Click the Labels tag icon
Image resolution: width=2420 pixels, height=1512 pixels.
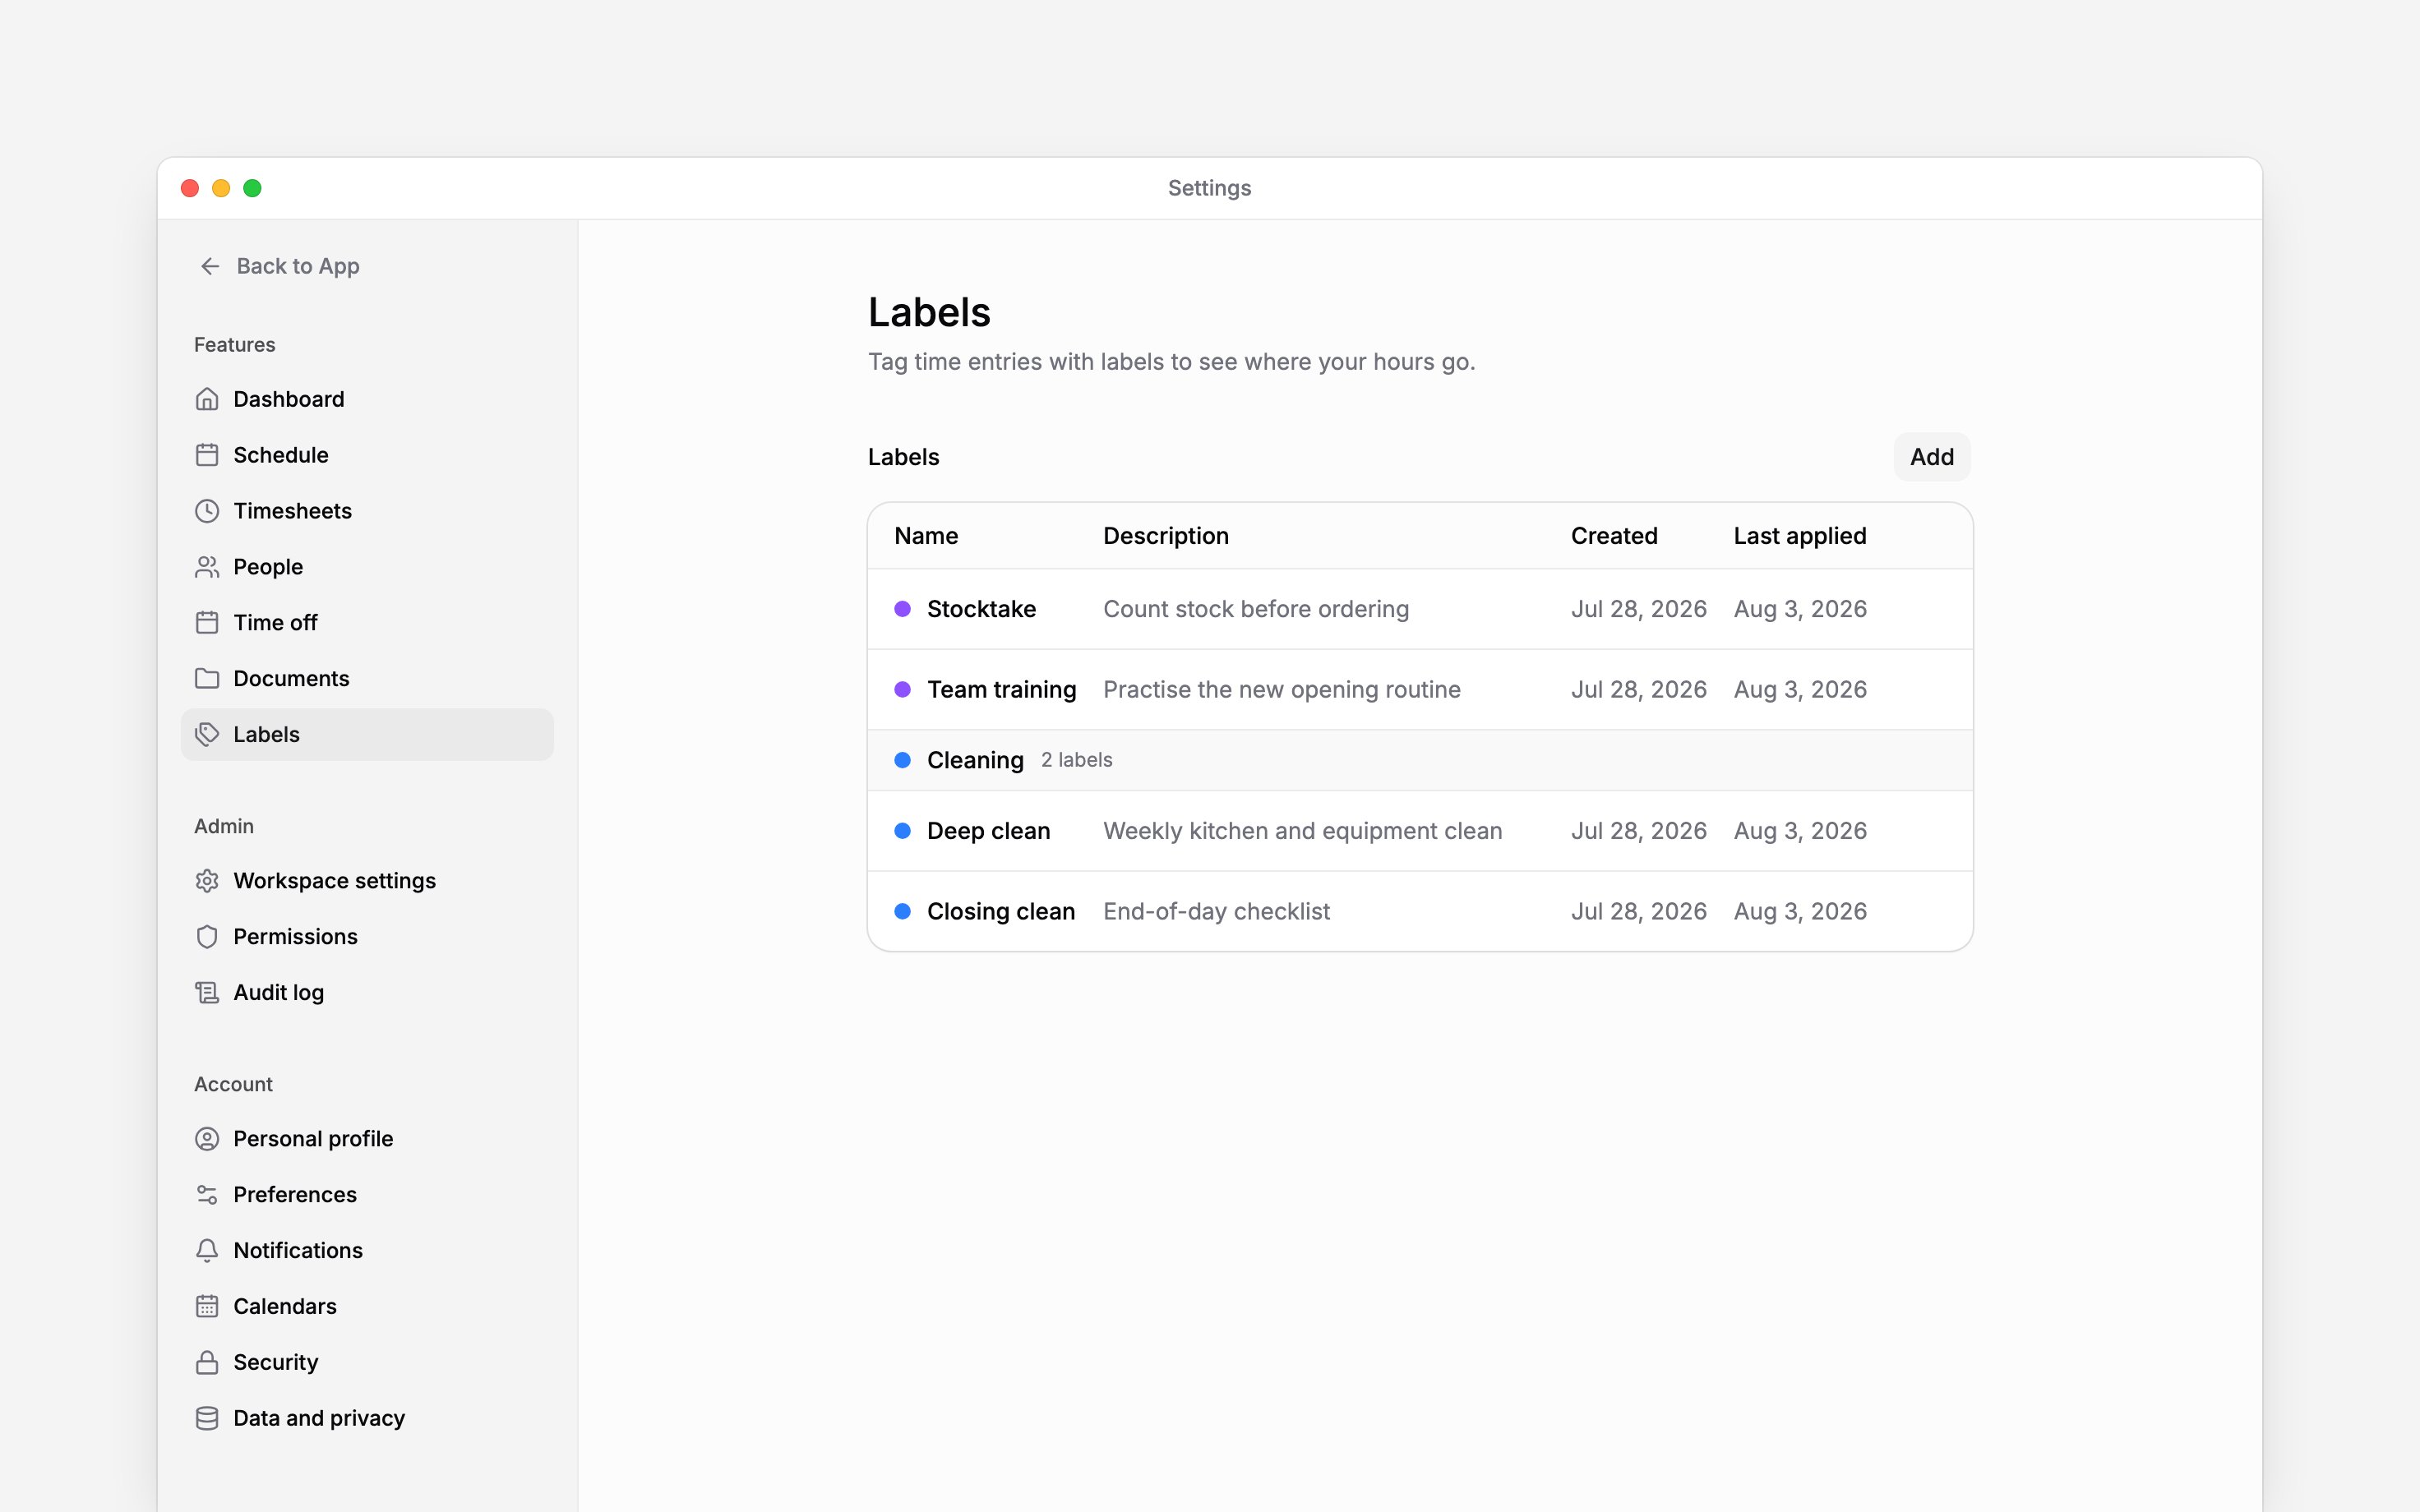pyautogui.click(x=207, y=735)
